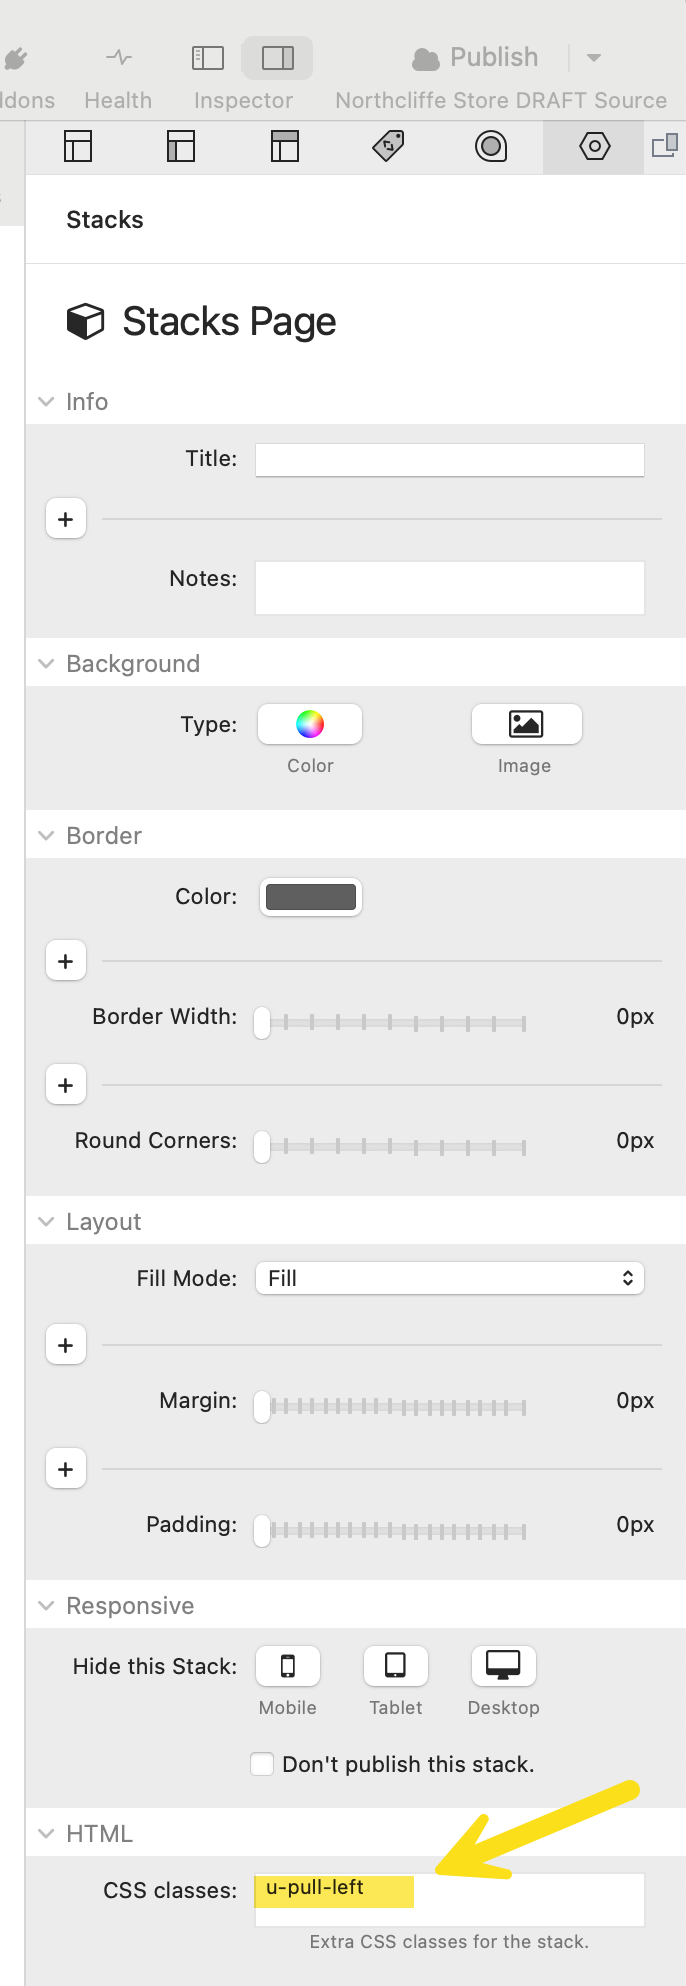Click the plus button below Title
This screenshot has width=686, height=1986.
tap(66, 519)
